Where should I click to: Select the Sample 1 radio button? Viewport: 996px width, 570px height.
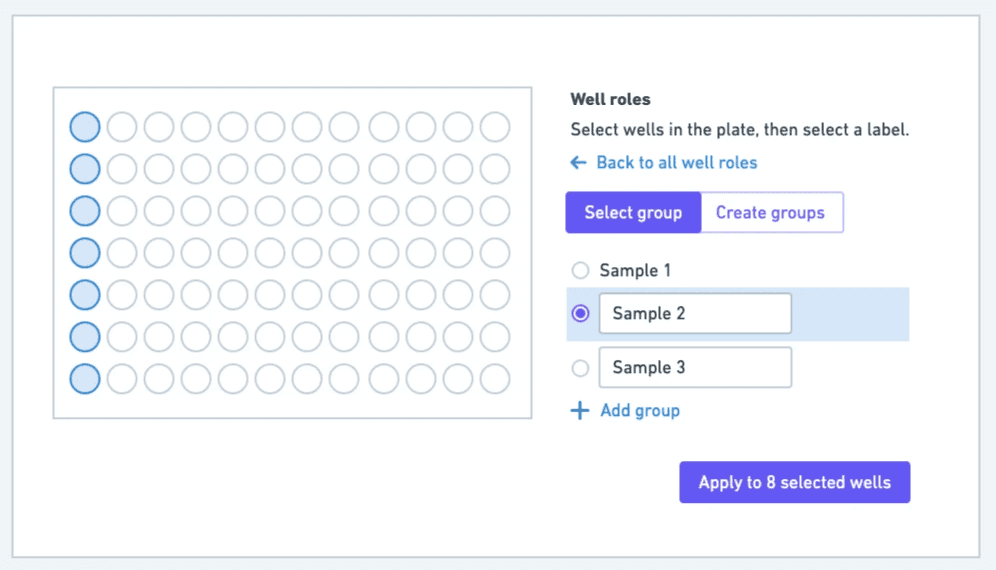tap(580, 270)
